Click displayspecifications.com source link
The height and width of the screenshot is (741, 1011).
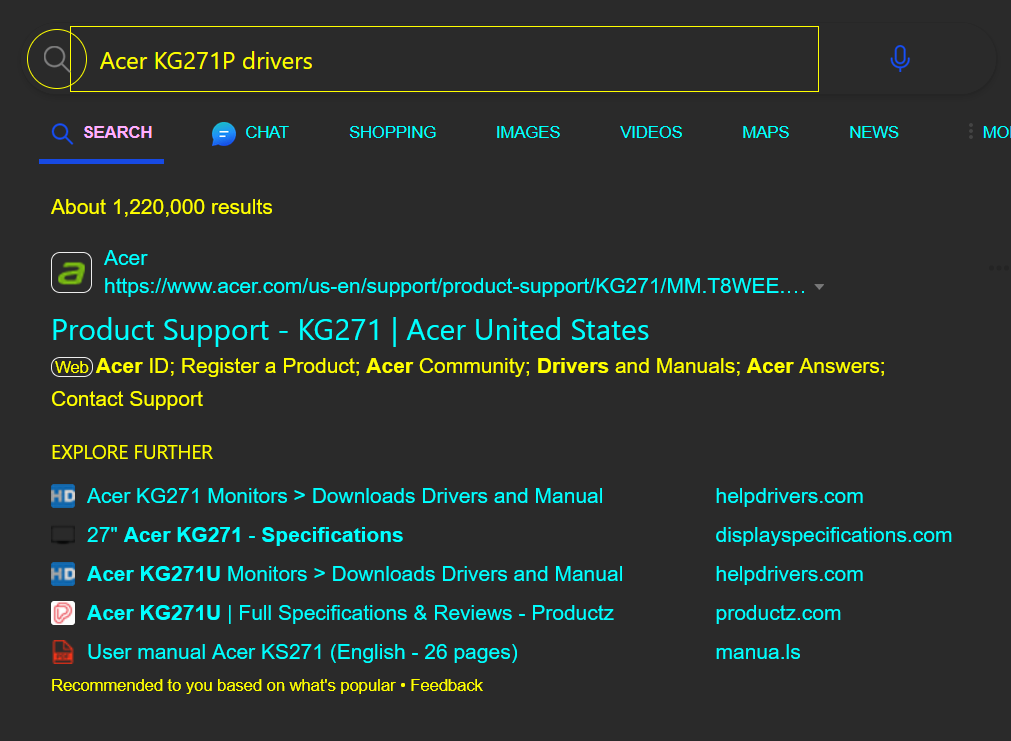click(833, 534)
